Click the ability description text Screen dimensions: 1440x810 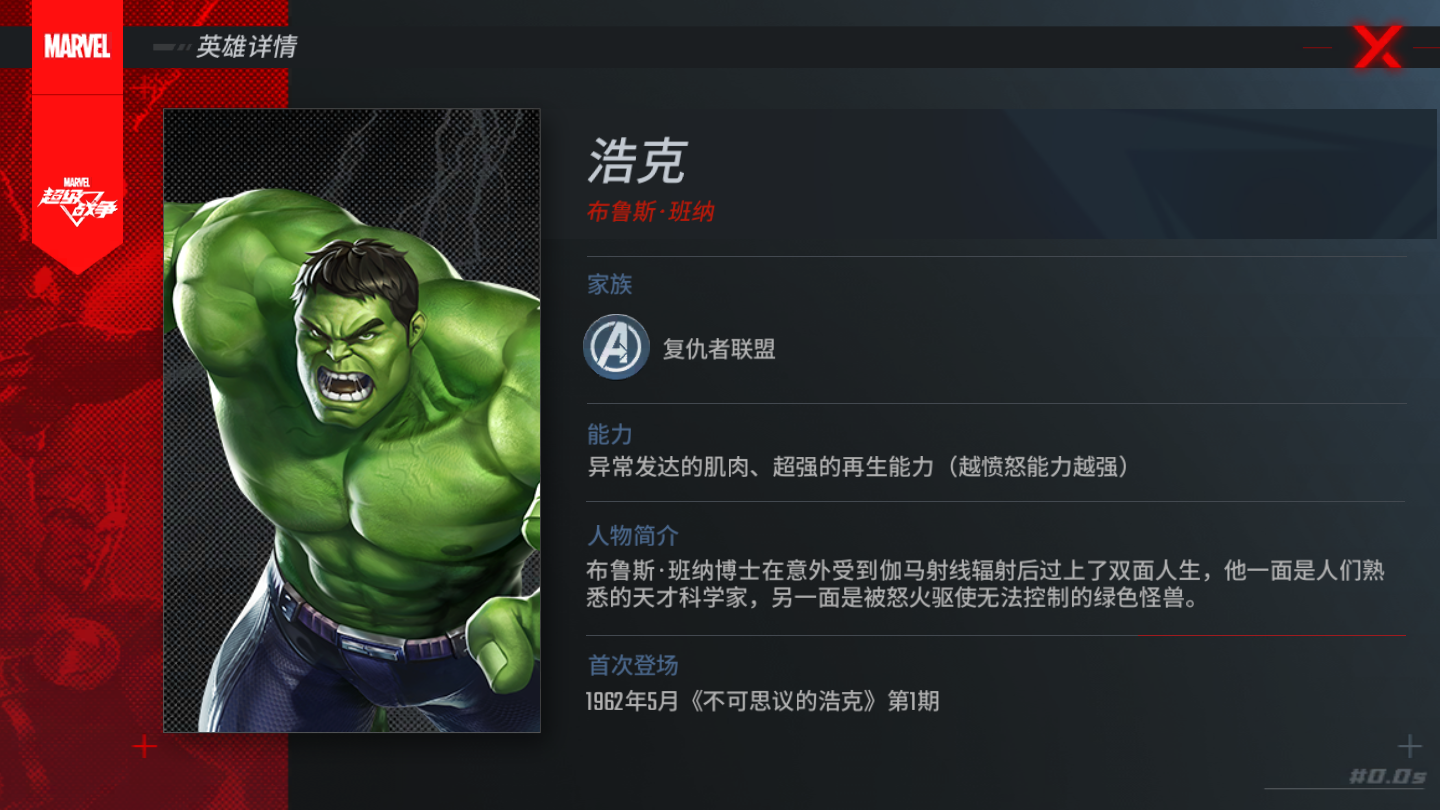[859, 467]
